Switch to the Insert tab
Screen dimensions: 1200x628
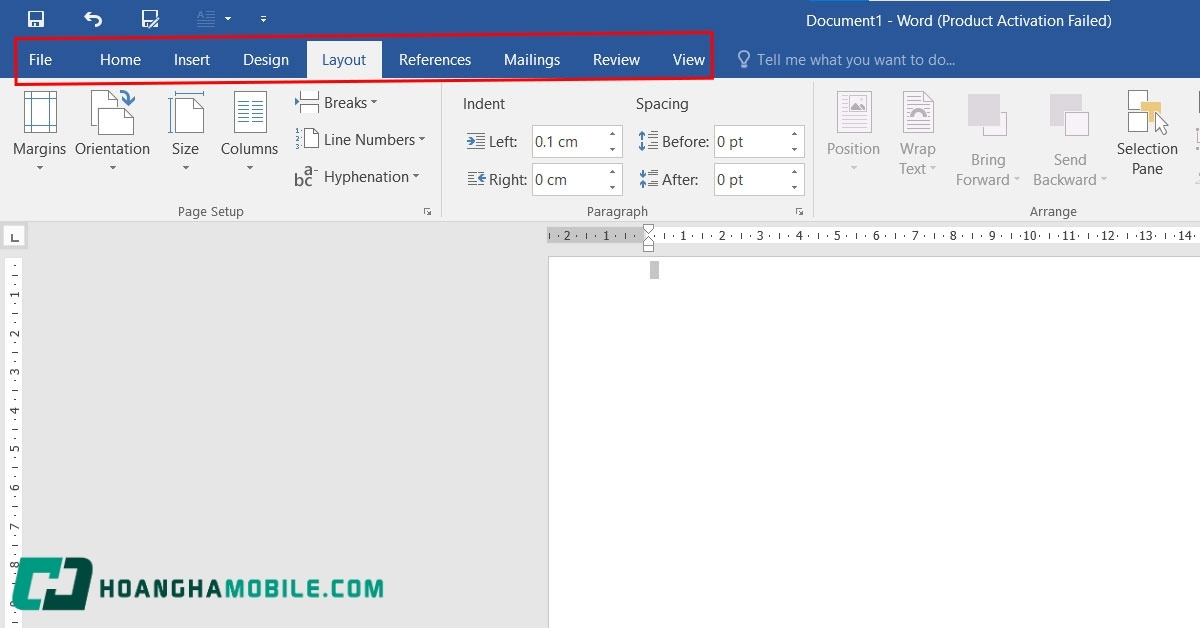pos(192,60)
